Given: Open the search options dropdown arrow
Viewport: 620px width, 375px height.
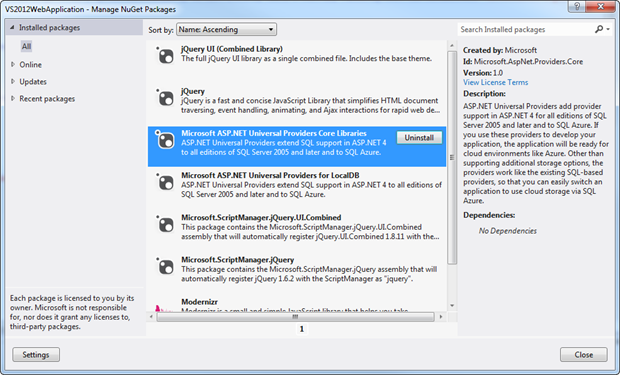Looking at the screenshot, I should [x=608, y=29].
